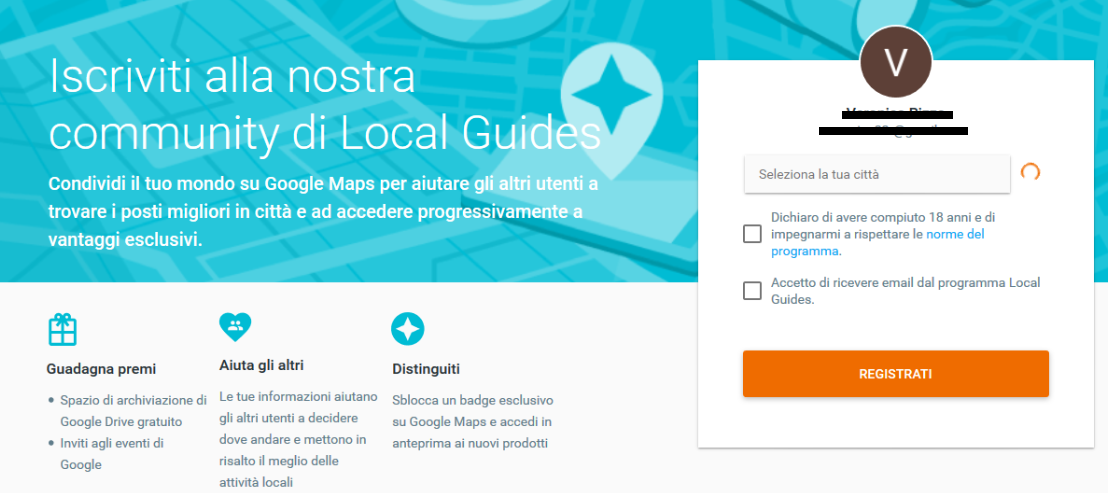
Task: Click the heart people icon above Aiuta gli altri
Action: [235, 326]
